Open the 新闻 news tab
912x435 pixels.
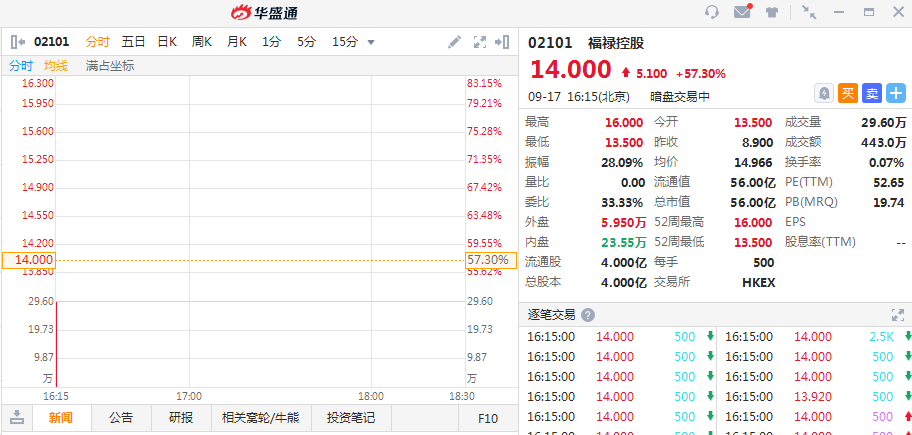tap(60, 418)
